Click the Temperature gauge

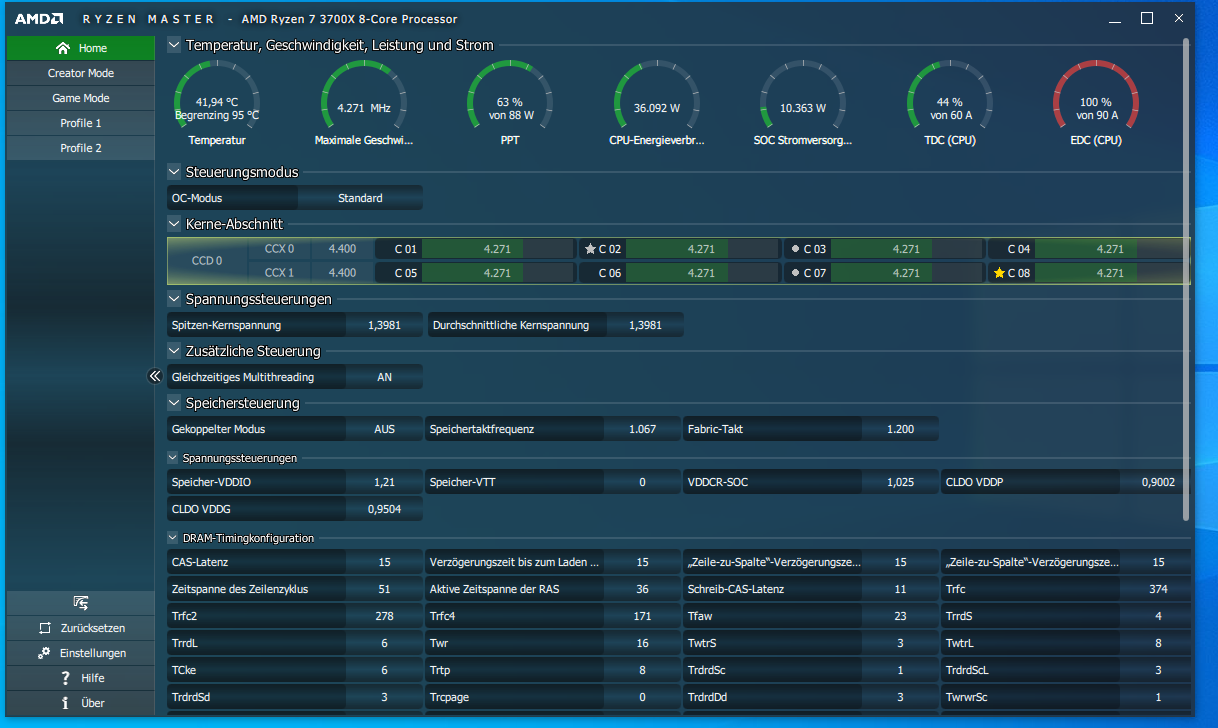pyautogui.click(x=217, y=104)
